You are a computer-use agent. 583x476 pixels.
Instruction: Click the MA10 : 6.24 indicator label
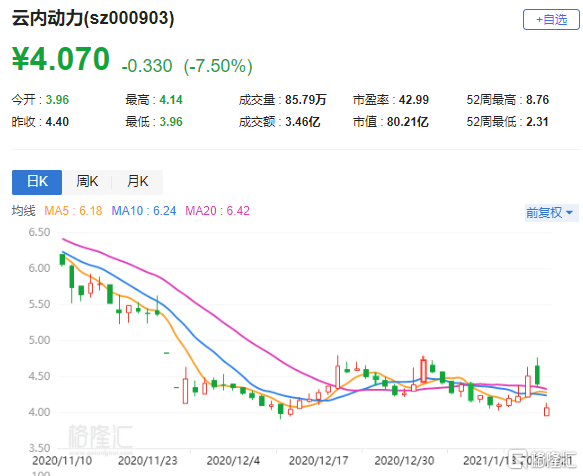[x=144, y=211]
